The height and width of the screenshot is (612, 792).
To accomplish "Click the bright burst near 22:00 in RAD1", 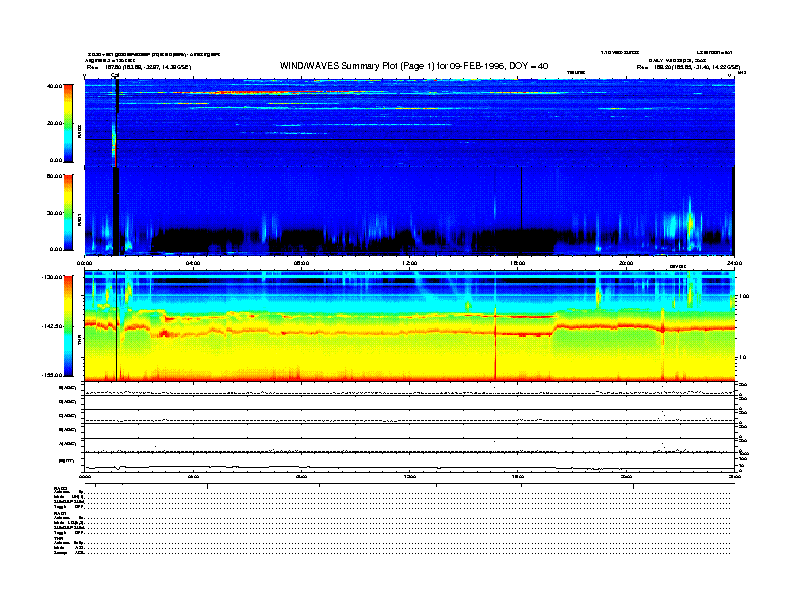I will tap(690, 222).
